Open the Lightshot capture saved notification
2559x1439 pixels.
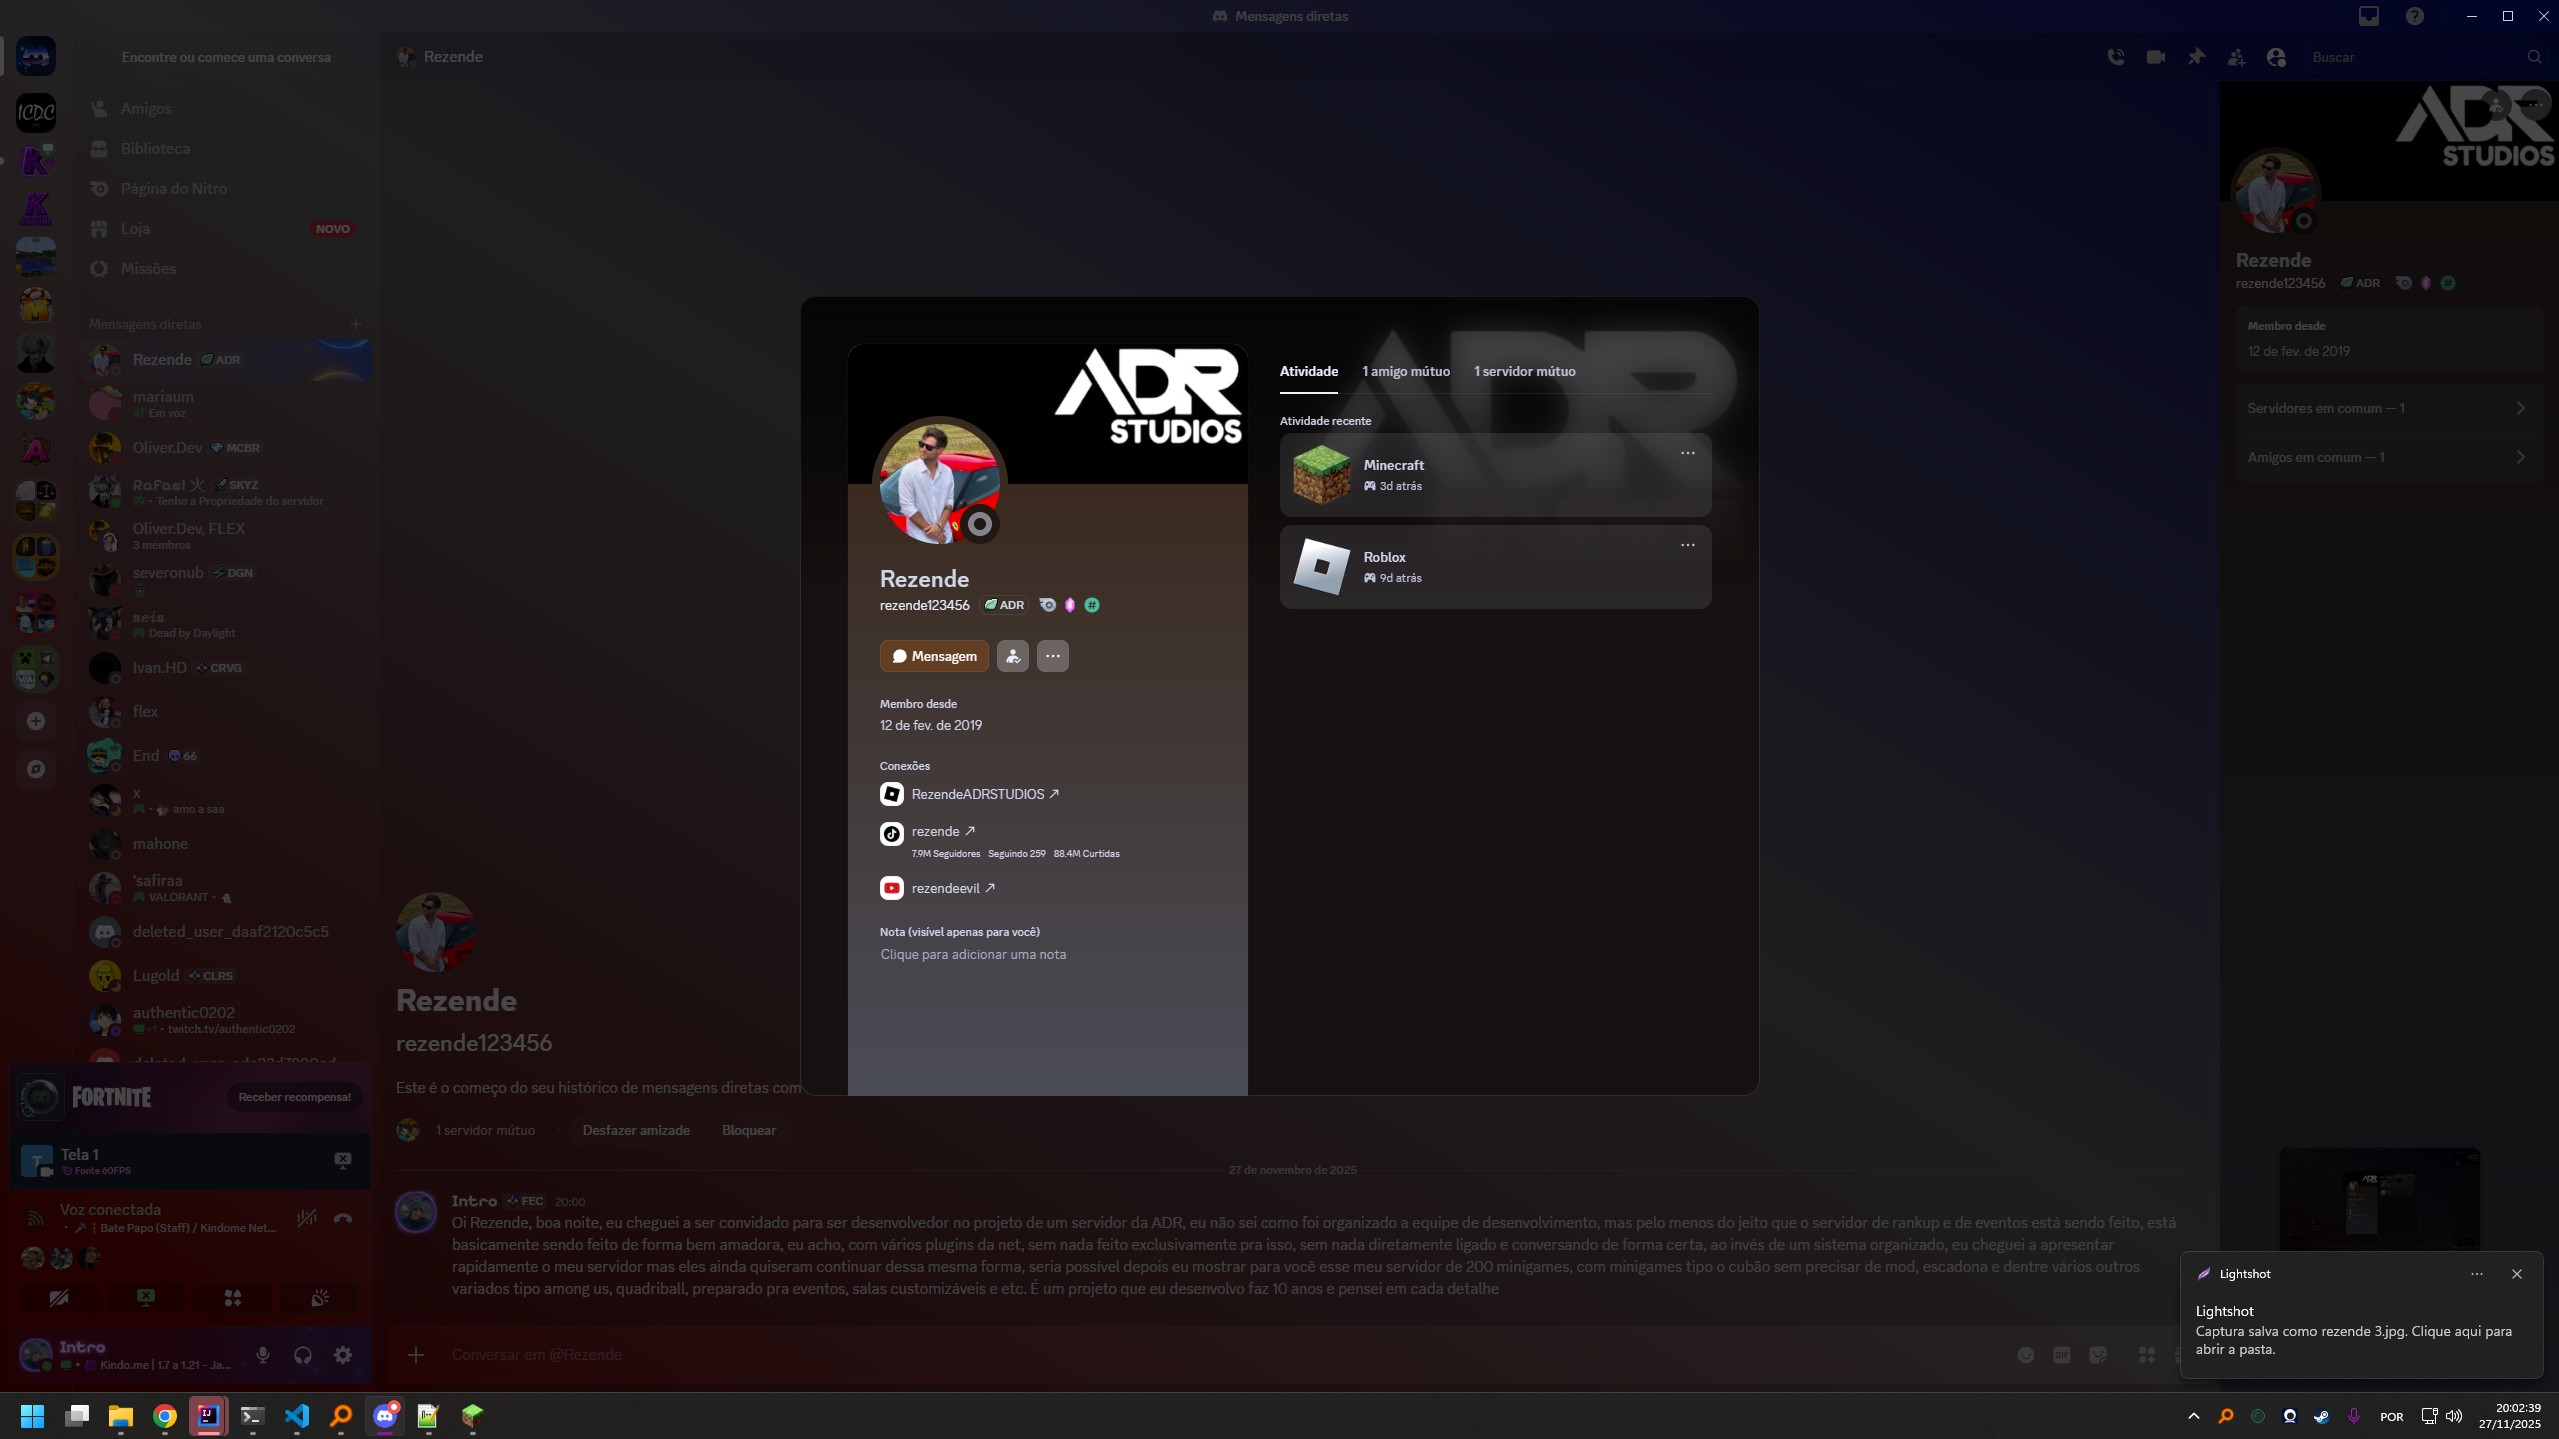click(2352, 1330)
